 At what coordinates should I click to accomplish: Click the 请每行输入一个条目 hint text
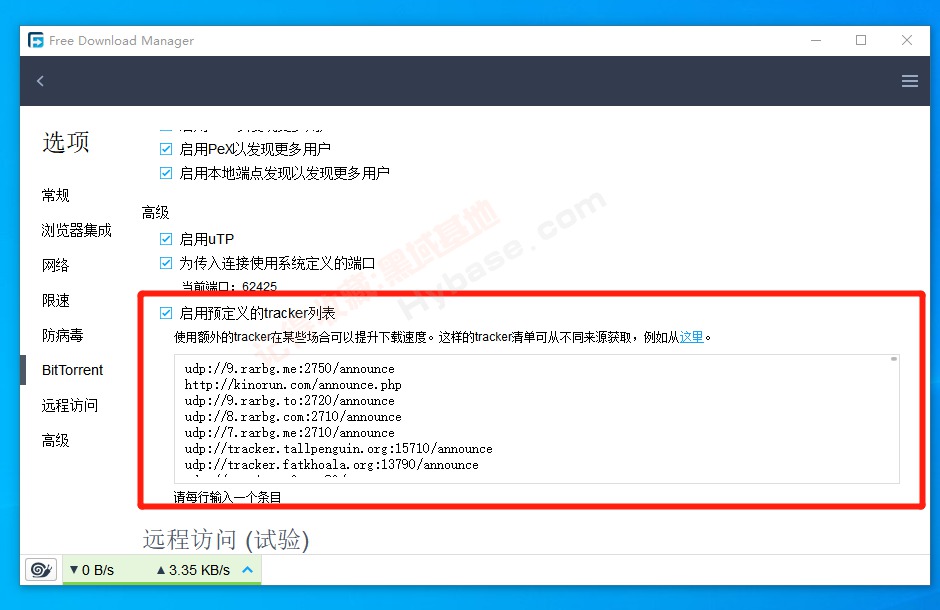pyautogui.click(x=227, y=497)
